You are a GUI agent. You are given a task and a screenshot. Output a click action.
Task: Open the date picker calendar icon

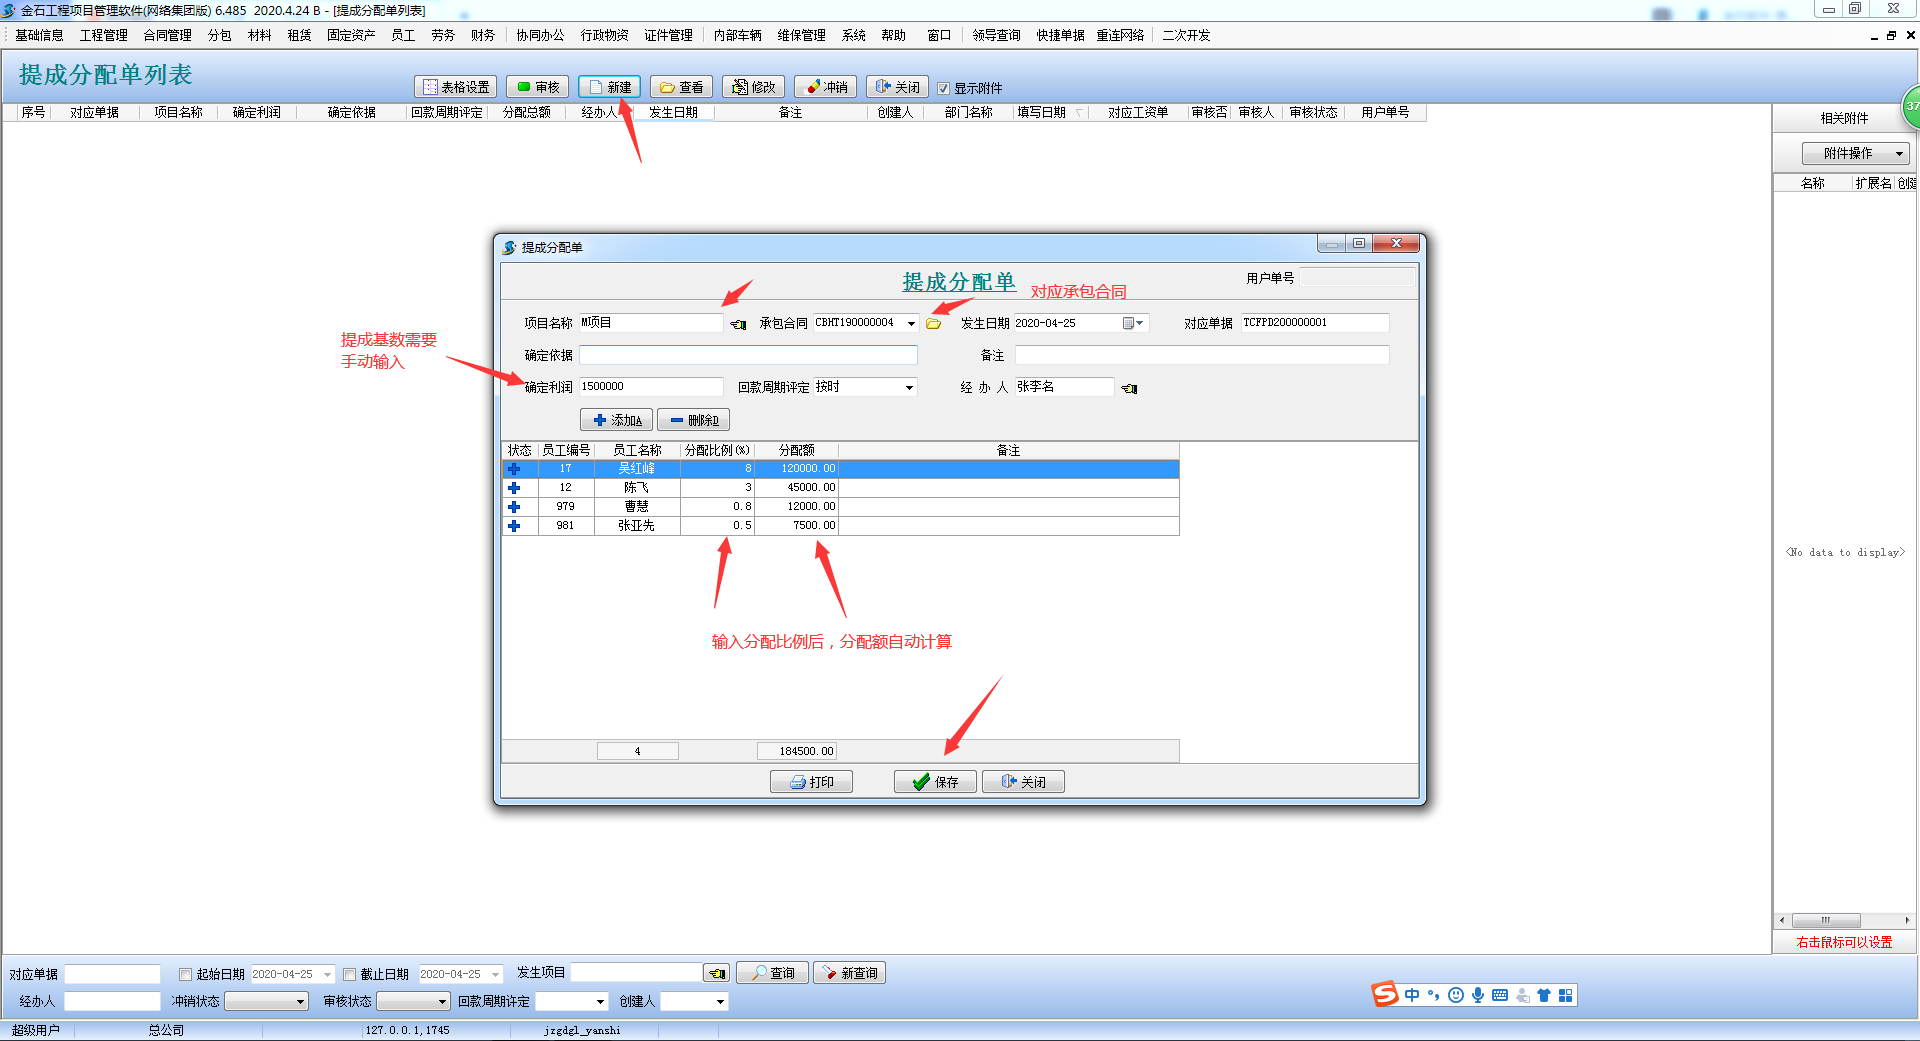point(1129,323)
